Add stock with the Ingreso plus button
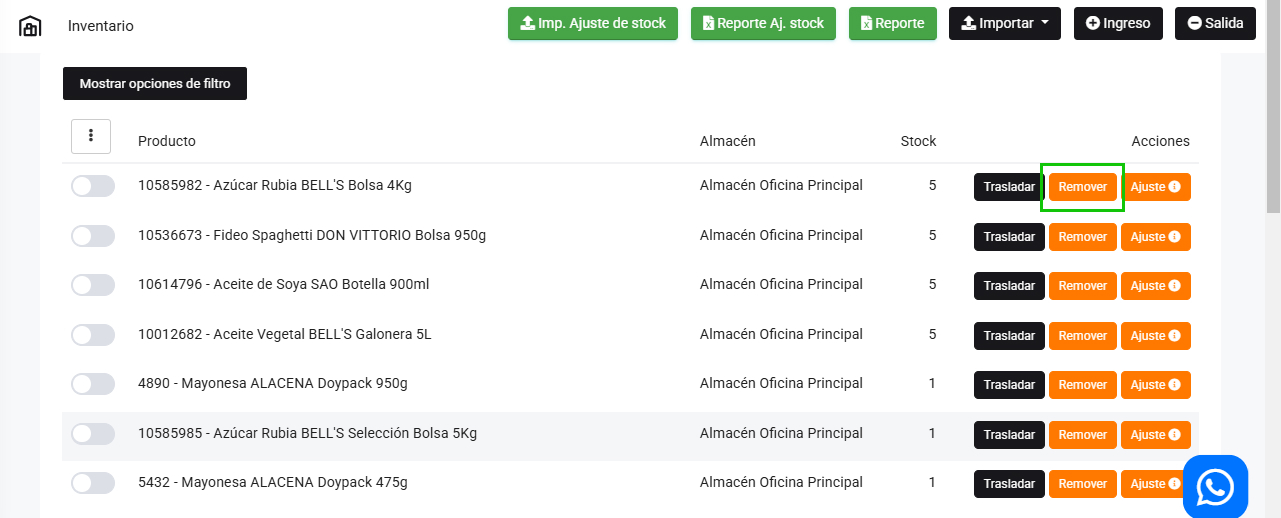This screenshot has width=1281, height=518. click(x=1118, y=24)
